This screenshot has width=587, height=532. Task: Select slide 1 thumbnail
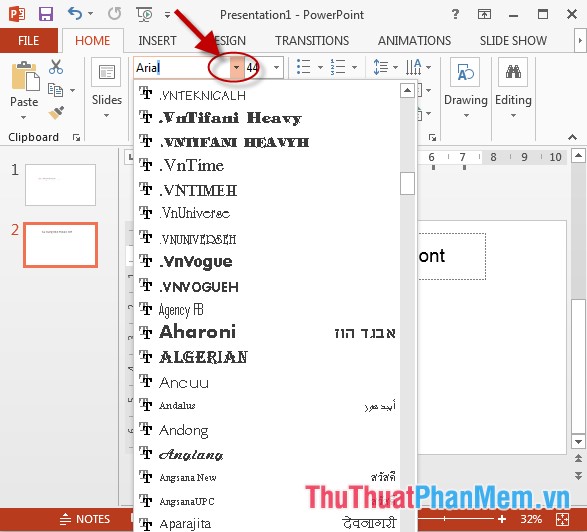coord(60,185)
